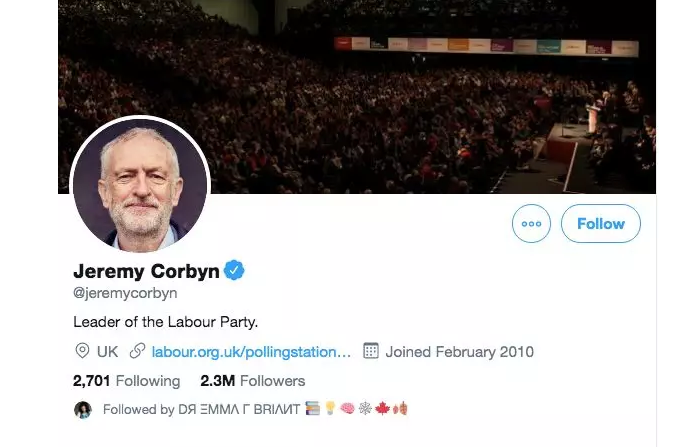
Task: Click the Follow button
Action: click(600, 224)
